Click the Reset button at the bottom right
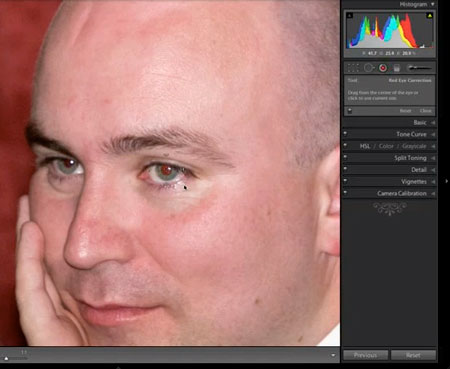This screenshot has height=369, width=450. click(413, 355)
